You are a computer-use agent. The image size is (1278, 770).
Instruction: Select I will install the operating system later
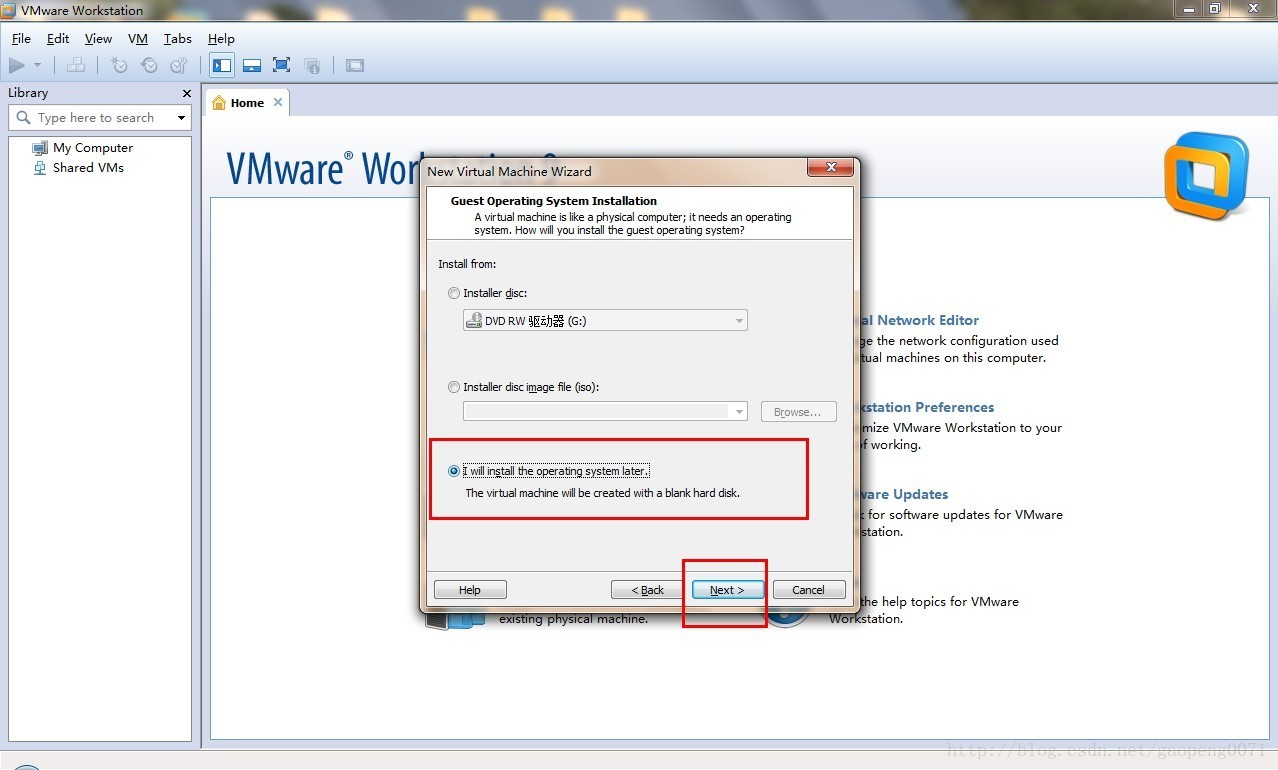pyautogui.click(x=454, y=471)
